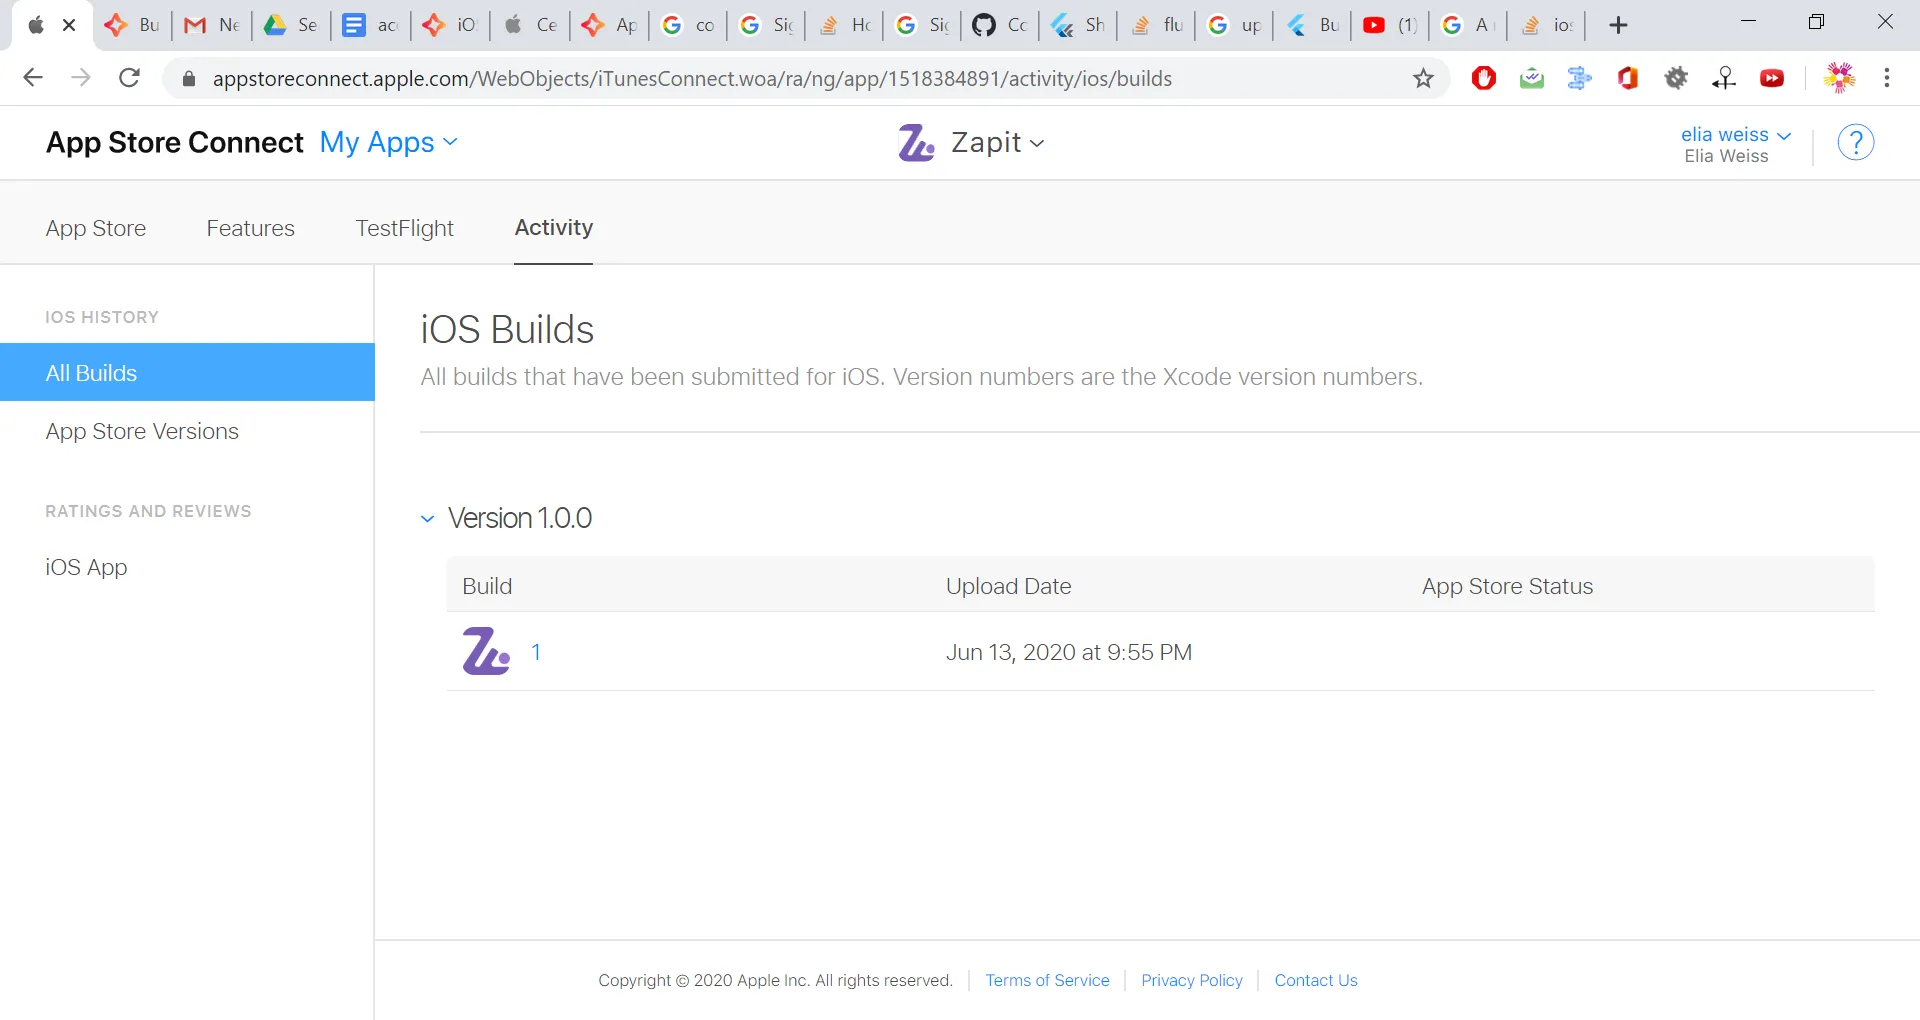Open build number 1 link
The width and height of the screenshot is (1920, 1020).
(536, 652)
